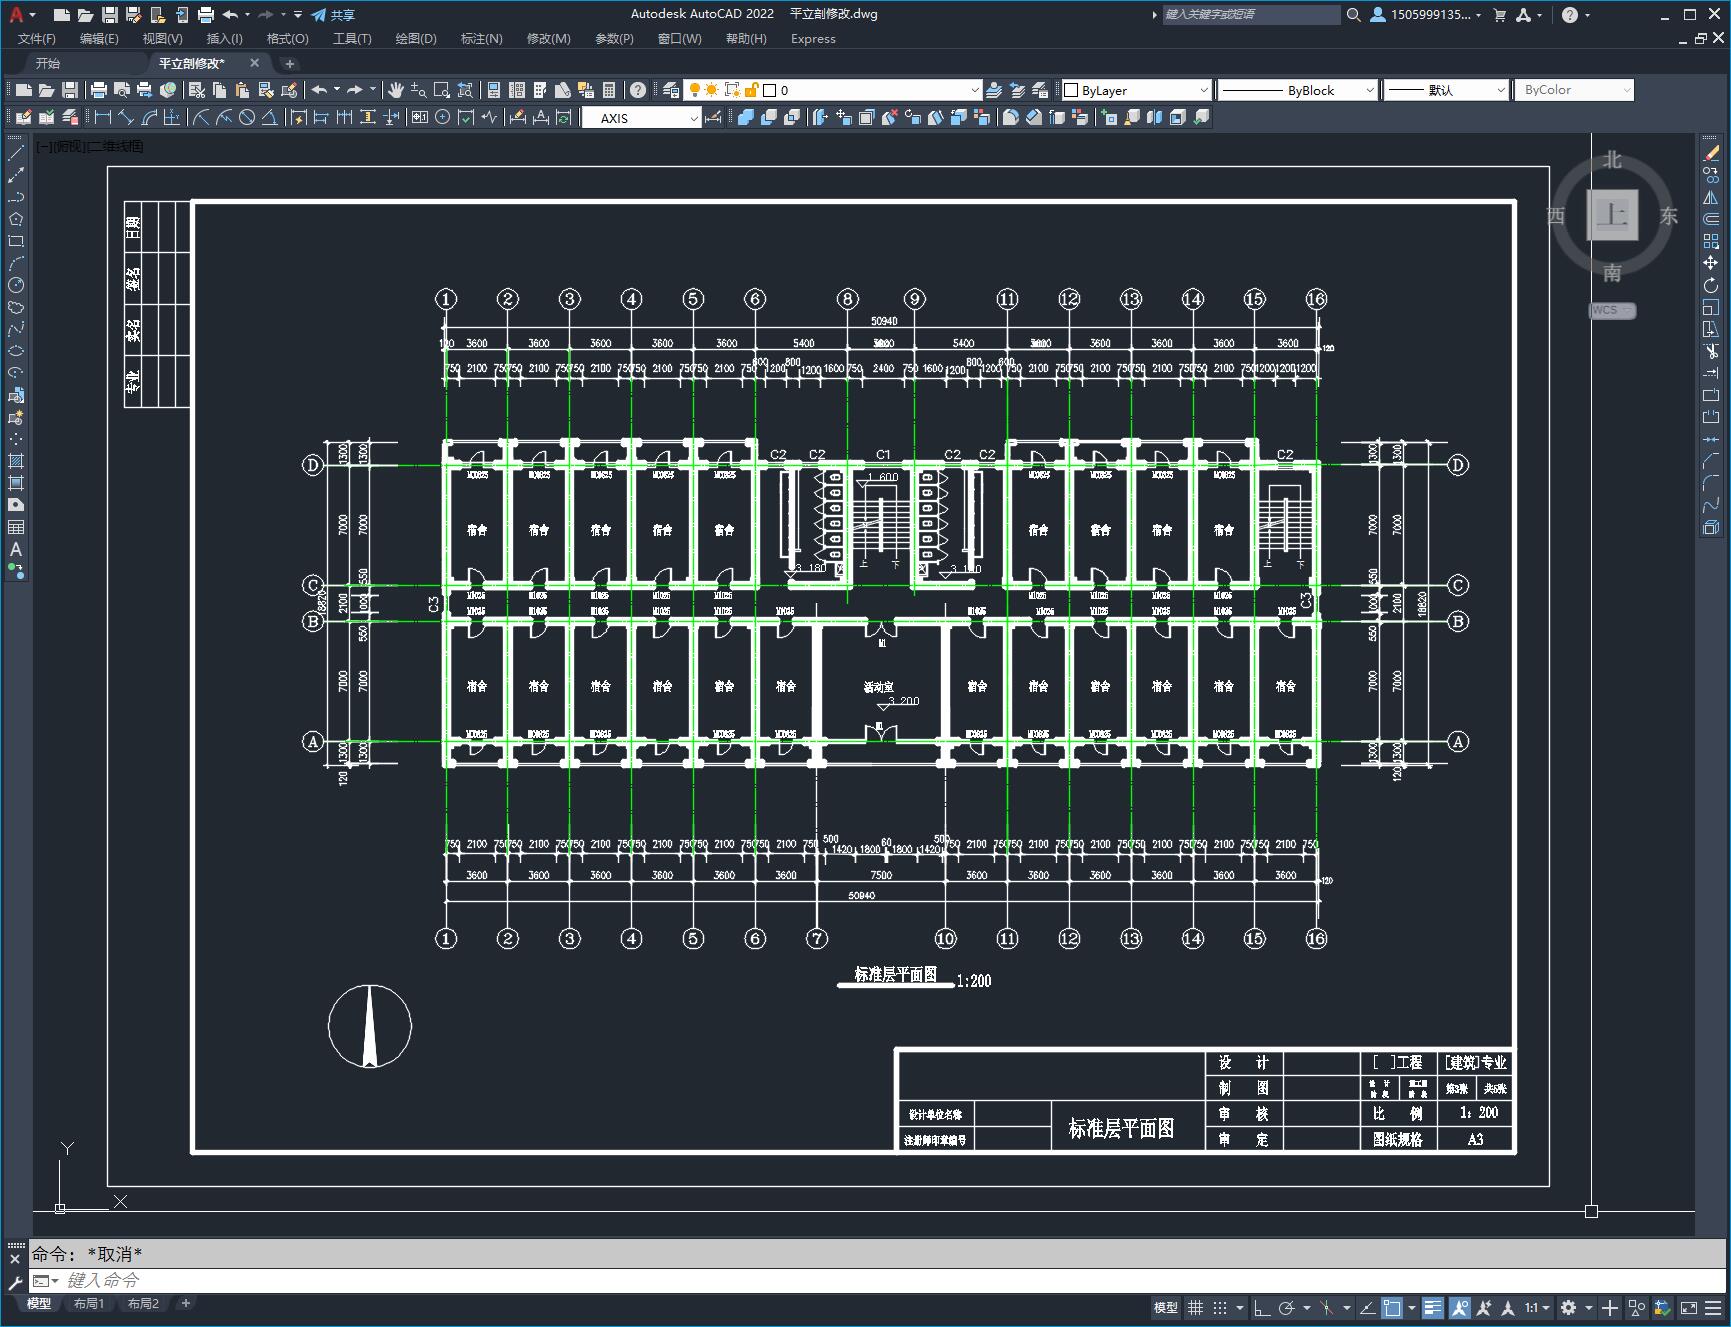The image size is (1731, 1327).
Task: Click the 上 face of the ViewCube
Action: [1612, 215]
